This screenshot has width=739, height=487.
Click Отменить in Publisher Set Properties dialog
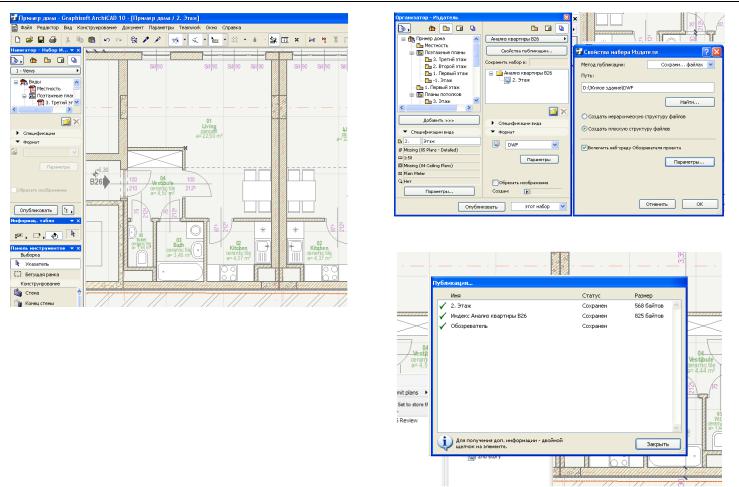click(x=657, y=204)
